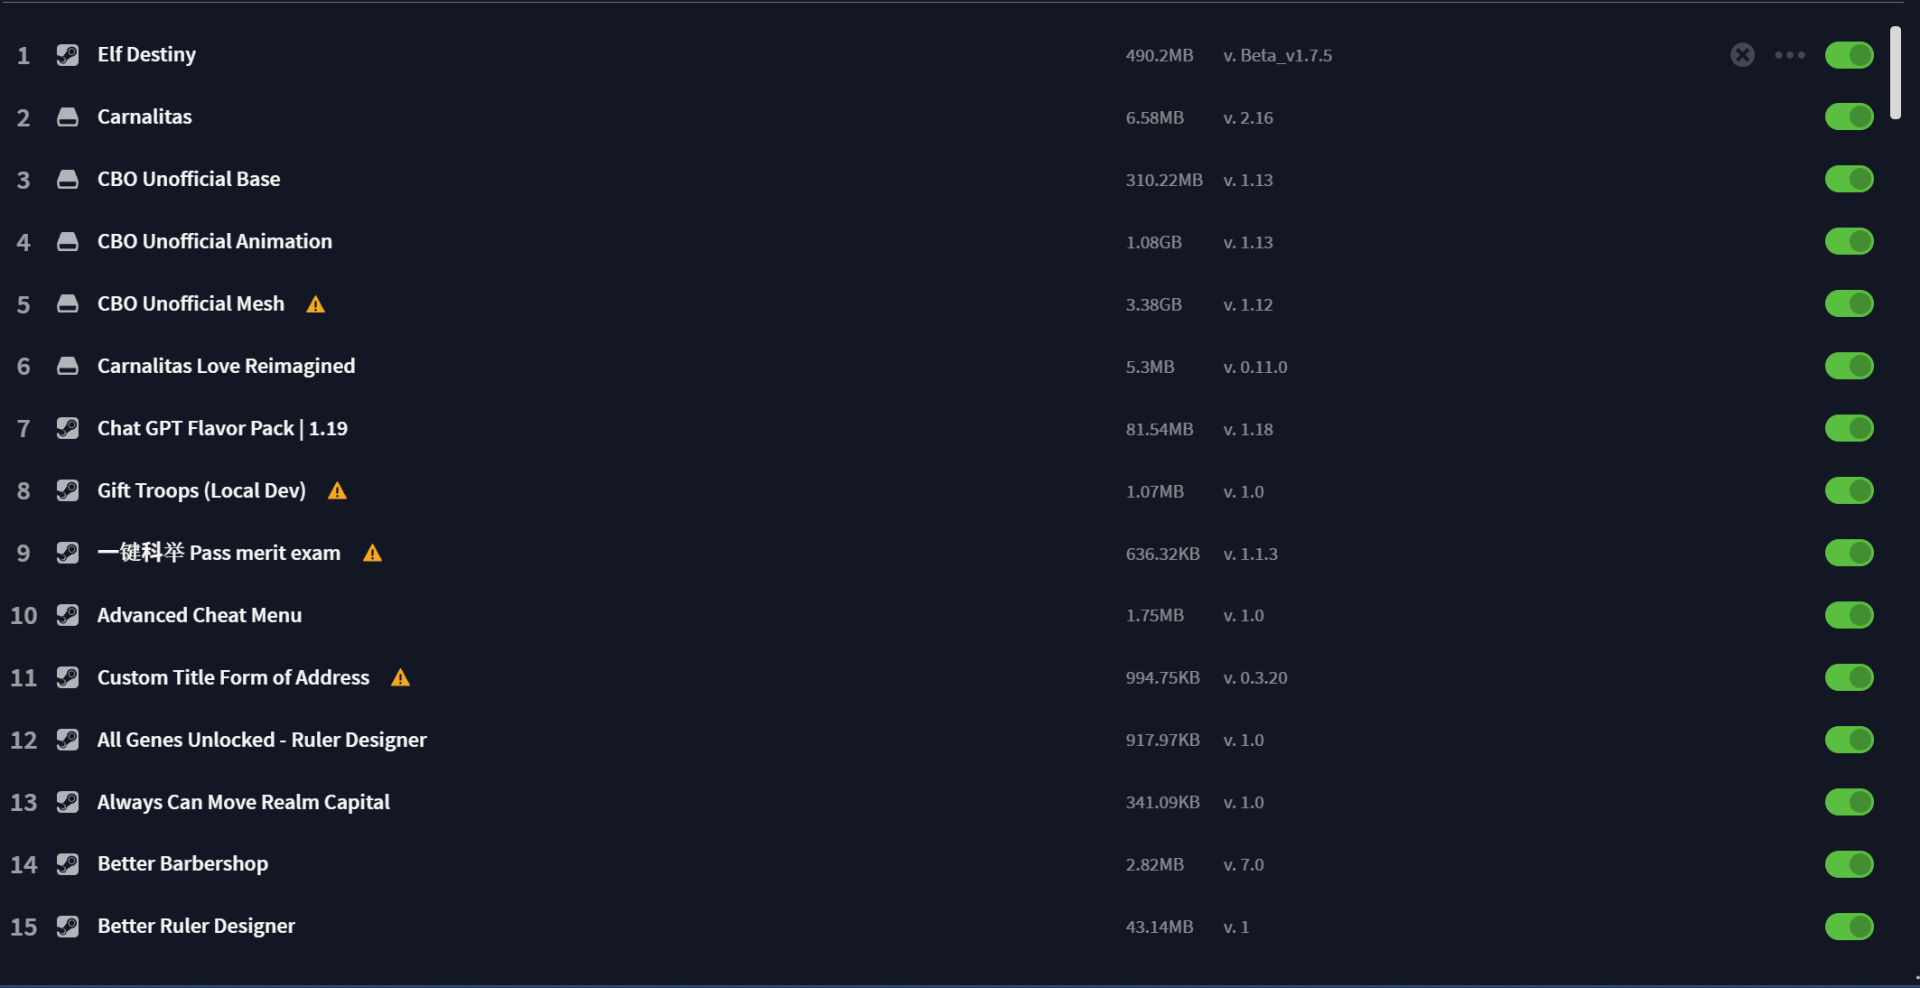The width and height of the screenshot is (1920, 988).
Task: Click the vertical scrollbar thumb of the mod list
Action: pyautogui.click(x=1895, y=73)
